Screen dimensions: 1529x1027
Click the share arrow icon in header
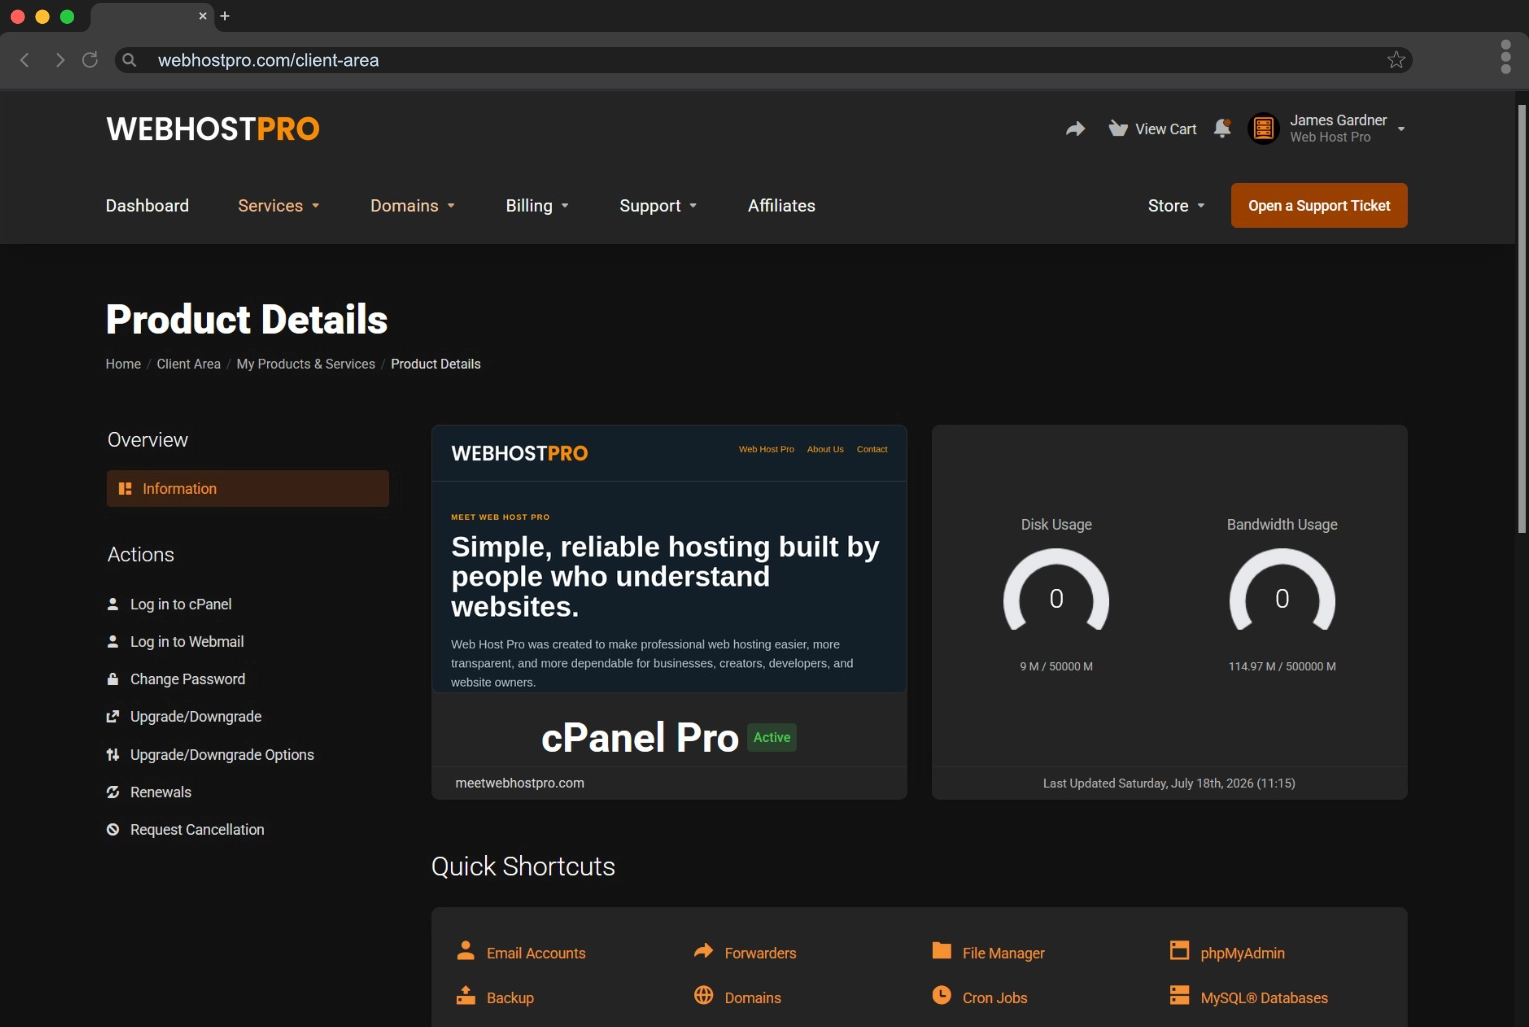(1075, 128)
